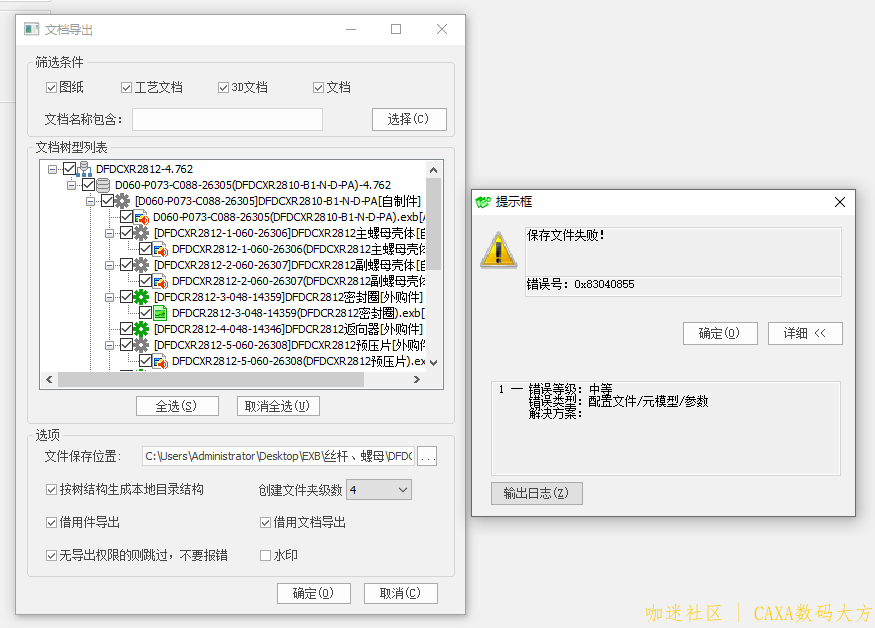Click the text 错误类型: 配置文件/元模型/参数
875x628 pixels.
(618, 401)
